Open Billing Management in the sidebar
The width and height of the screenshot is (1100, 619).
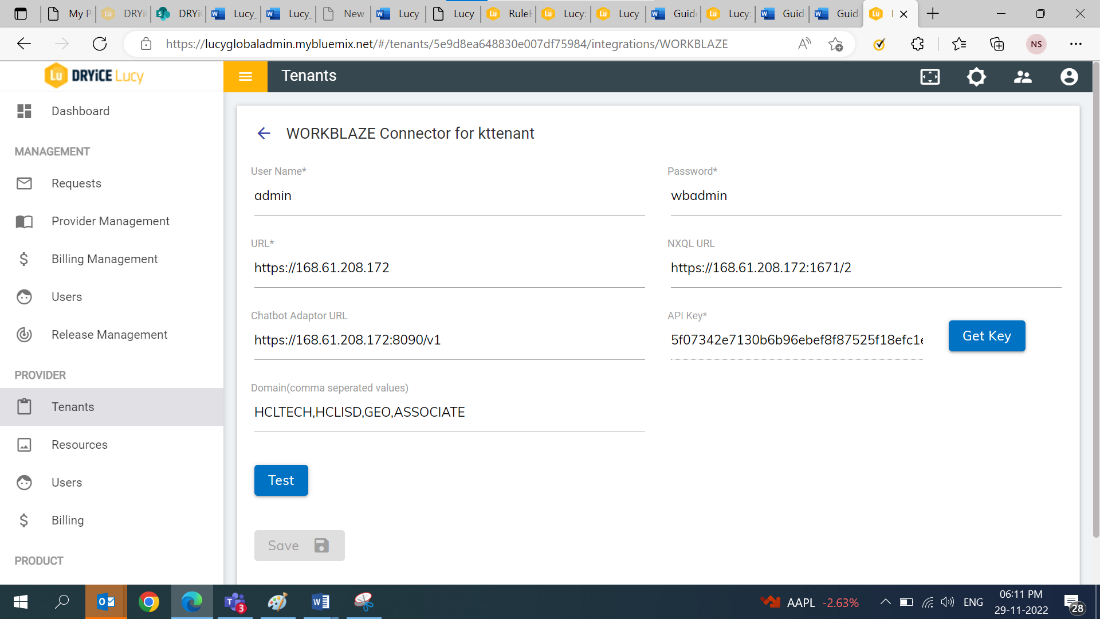(x=112, y=259)
